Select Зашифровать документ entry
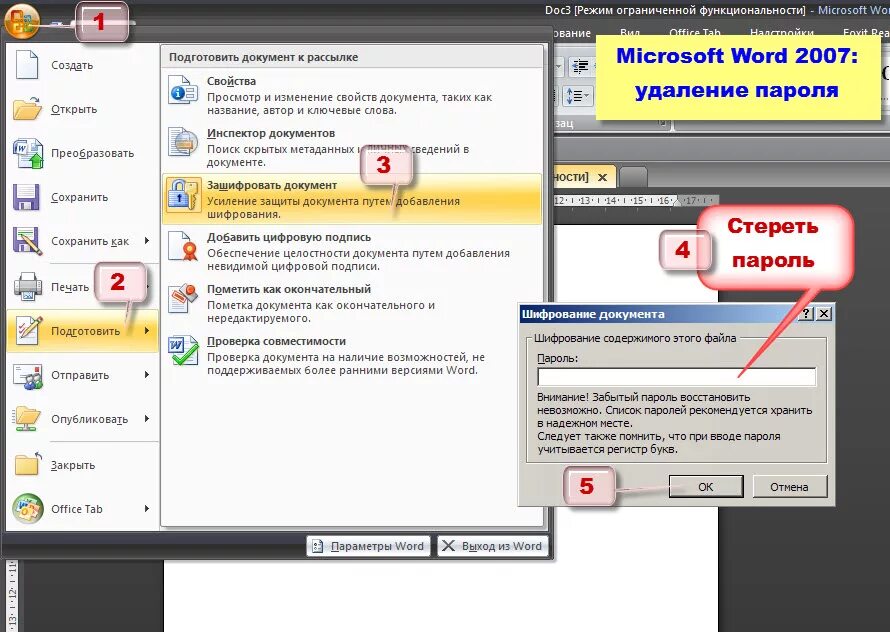 (352, 199)
